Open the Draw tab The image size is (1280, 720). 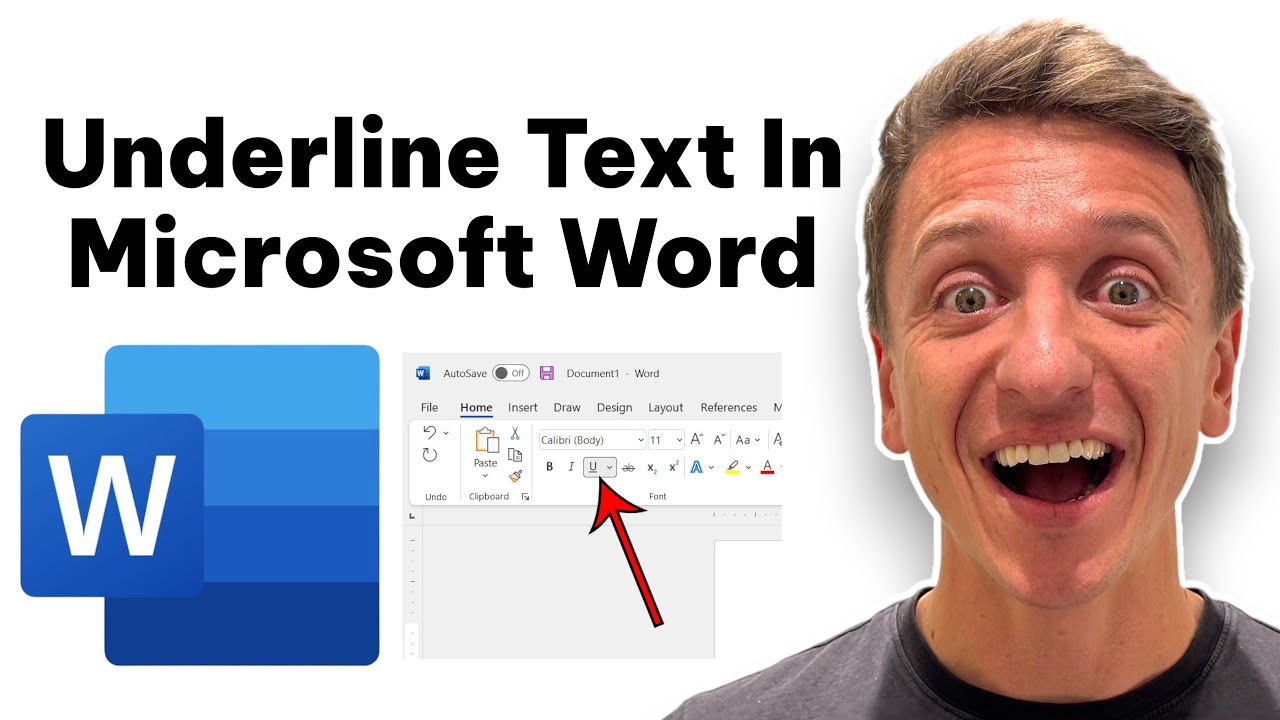(567, 407)
